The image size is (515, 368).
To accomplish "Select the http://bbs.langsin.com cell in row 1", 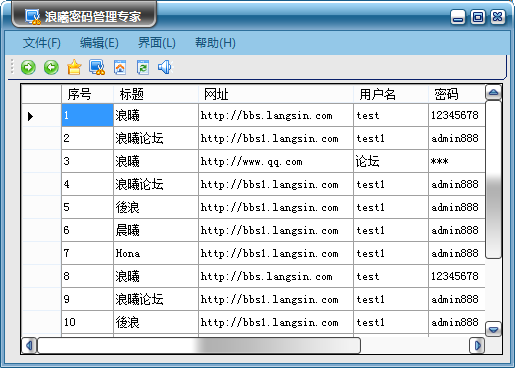I will (x=276, y=115).
